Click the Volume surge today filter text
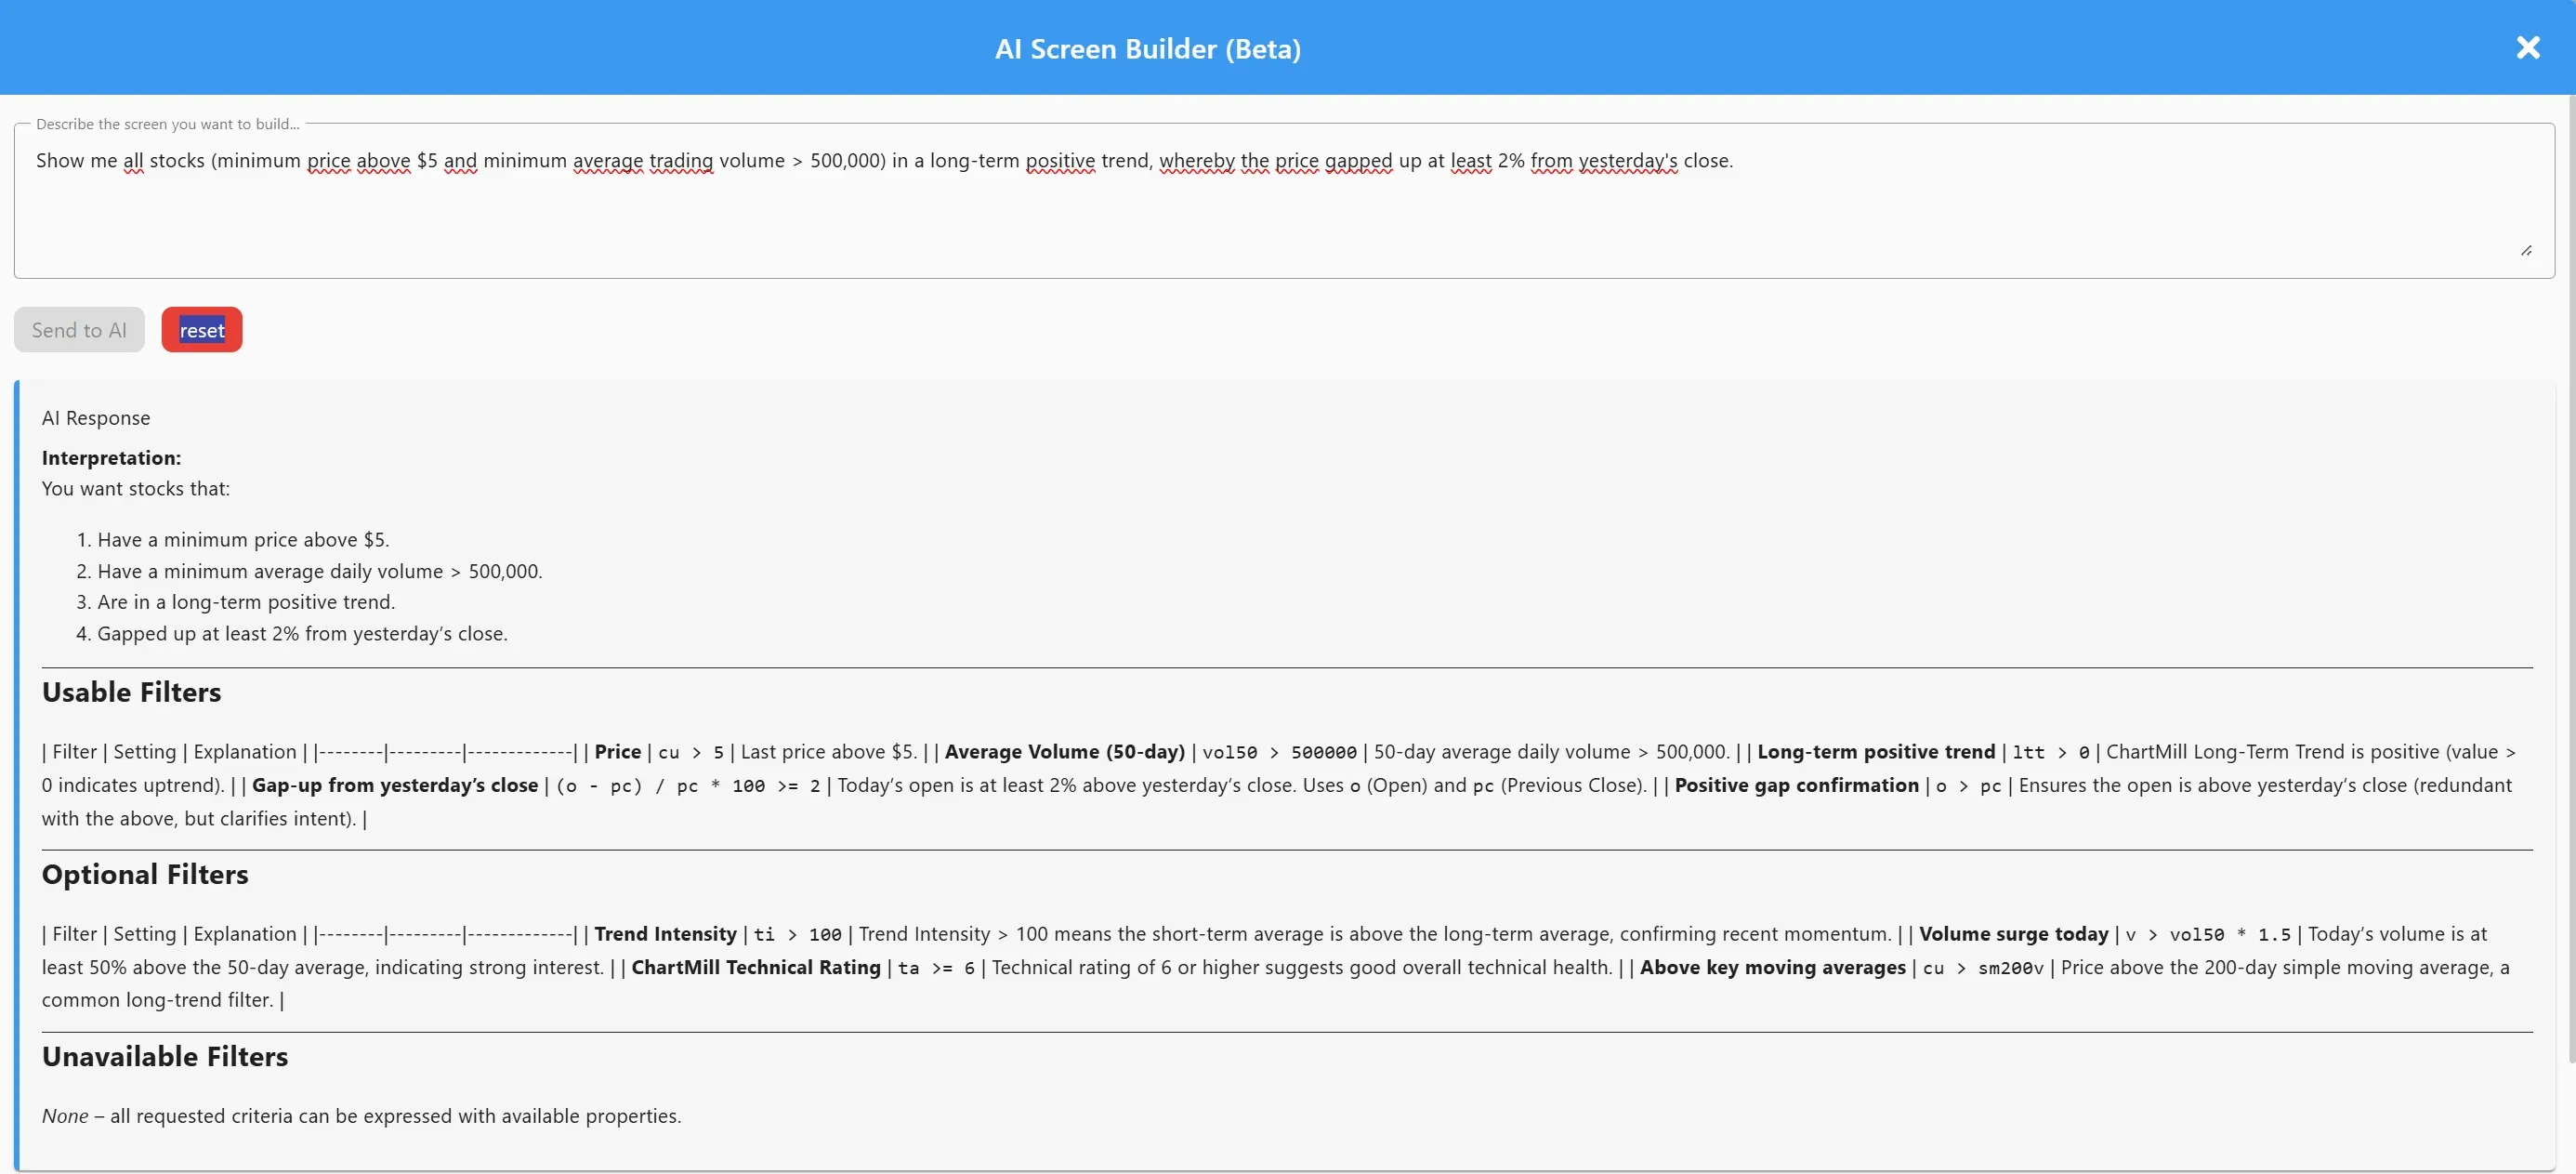2576x1174 pixels. [x=2012, y=934]
